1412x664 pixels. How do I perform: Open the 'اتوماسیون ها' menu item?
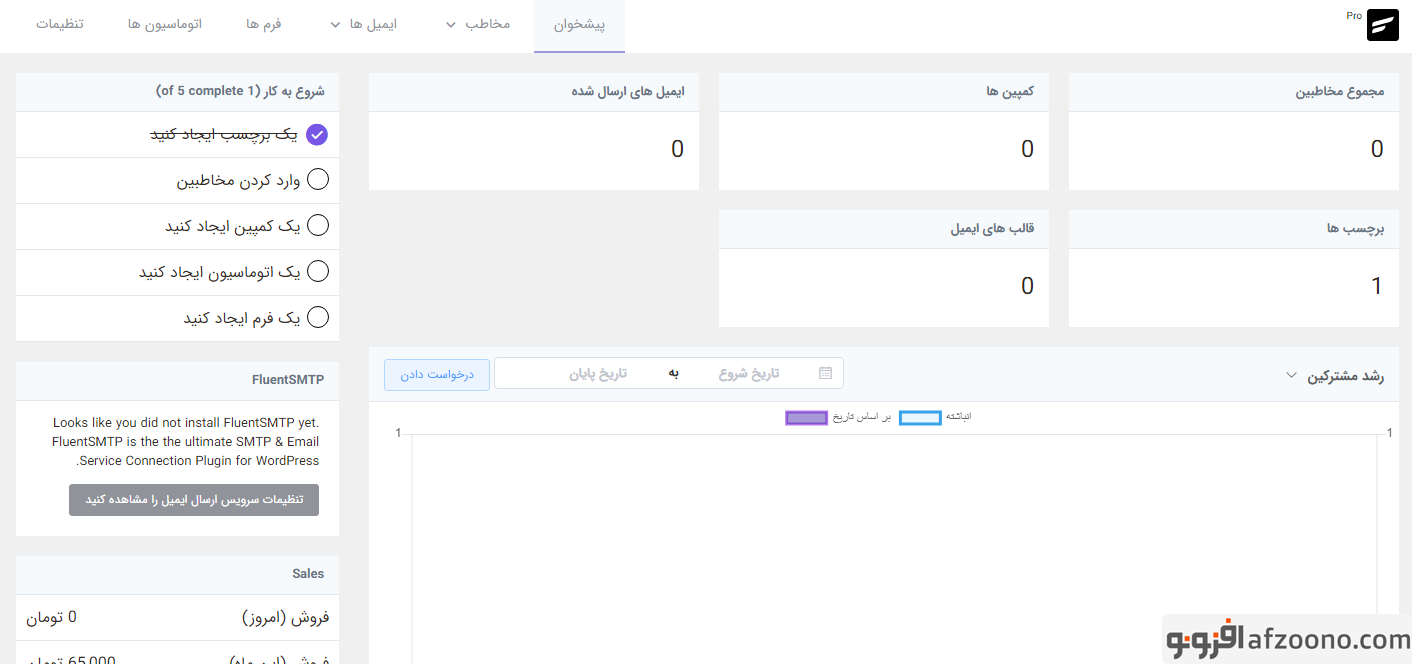[165, 24]
